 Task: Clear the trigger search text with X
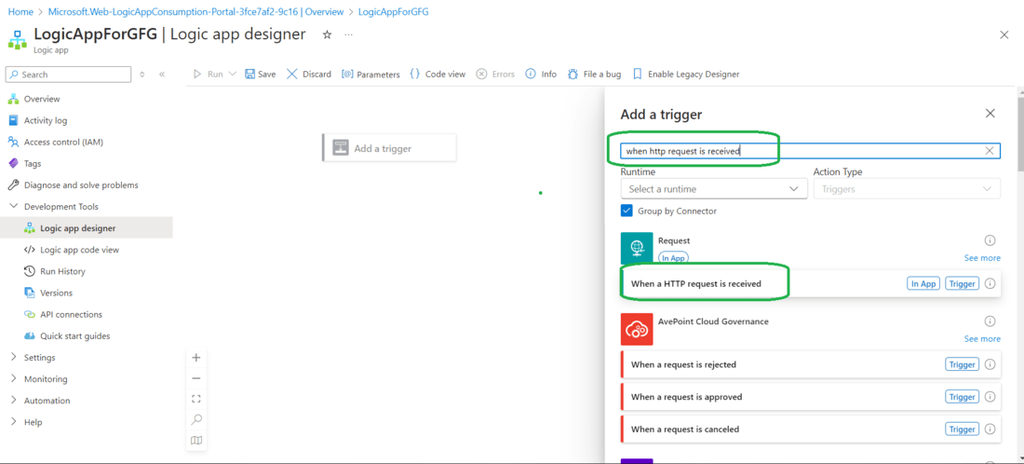989,151
